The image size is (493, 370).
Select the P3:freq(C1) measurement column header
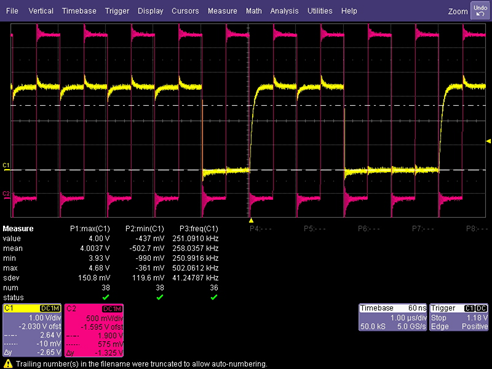coord(199,229)
